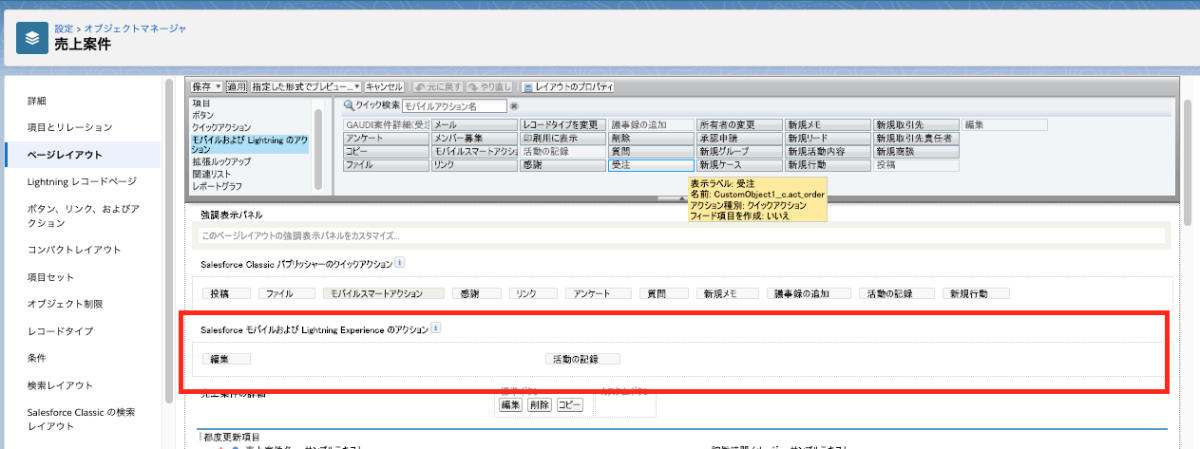The width and height of the screenshot is (1200, 449).
Task: Click the 元に戻す undo button
Action: (x=436, y=87)
